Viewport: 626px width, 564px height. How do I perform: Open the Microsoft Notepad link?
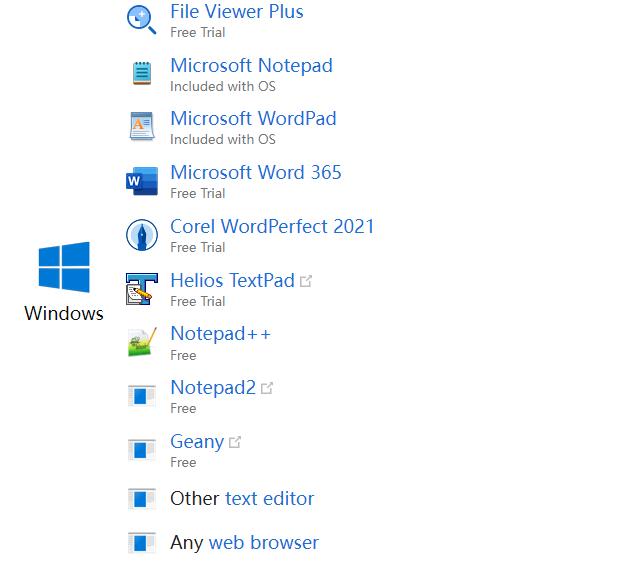tap(252, 65)
